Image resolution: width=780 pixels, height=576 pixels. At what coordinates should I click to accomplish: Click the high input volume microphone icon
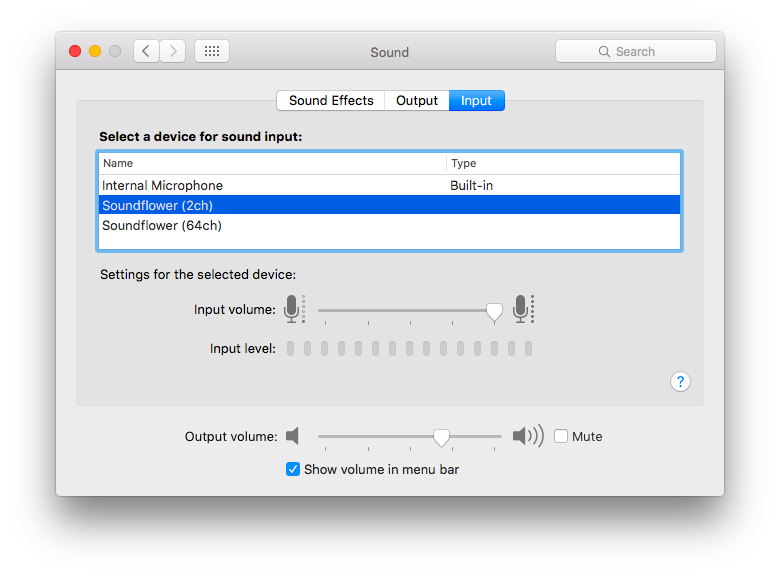(x=521, y=309)
